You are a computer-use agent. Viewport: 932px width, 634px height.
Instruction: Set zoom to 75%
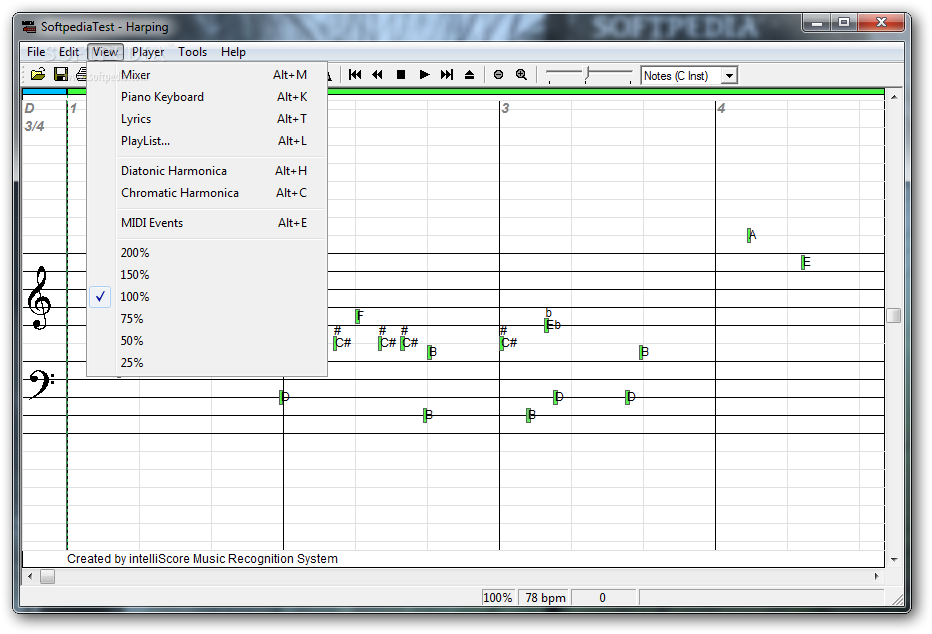(x=207, y=318)
